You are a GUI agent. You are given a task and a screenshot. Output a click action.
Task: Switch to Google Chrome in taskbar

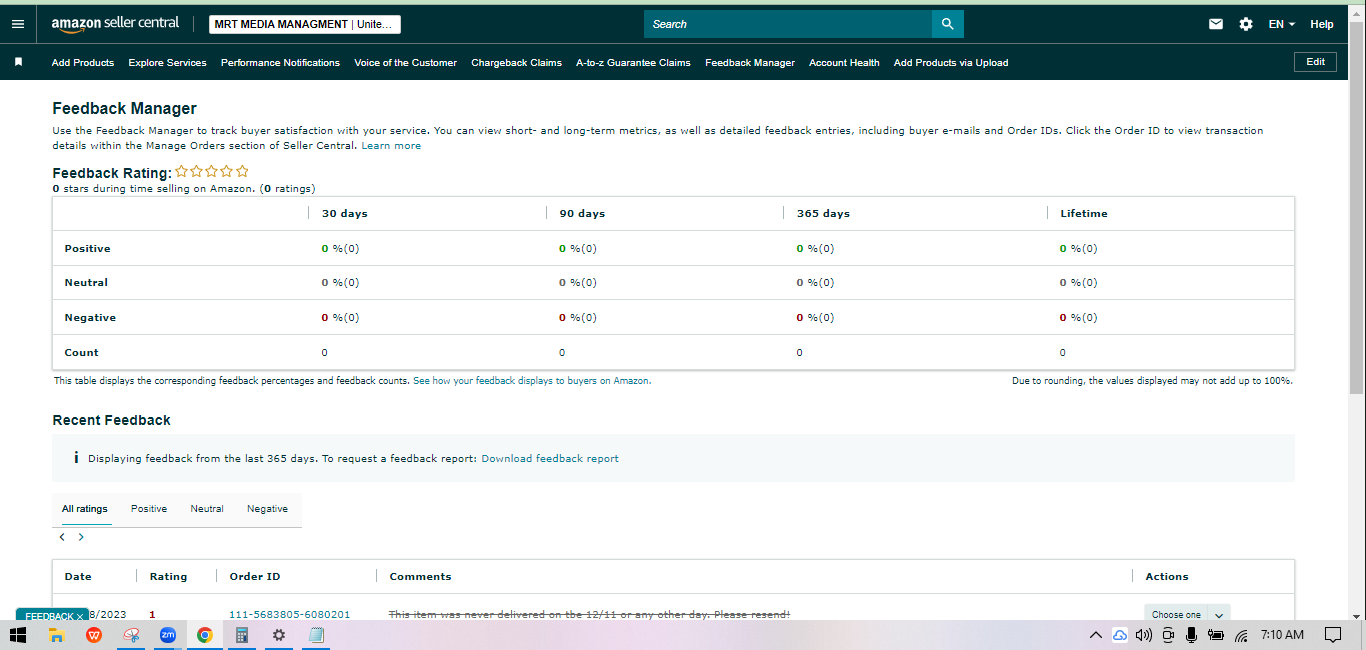click(x=205, y=635)
